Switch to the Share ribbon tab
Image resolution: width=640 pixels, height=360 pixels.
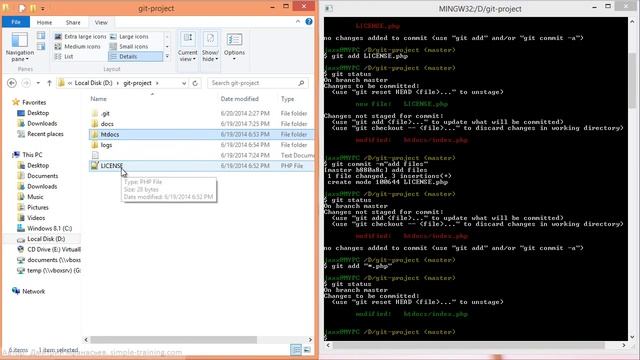pos(73,22)
